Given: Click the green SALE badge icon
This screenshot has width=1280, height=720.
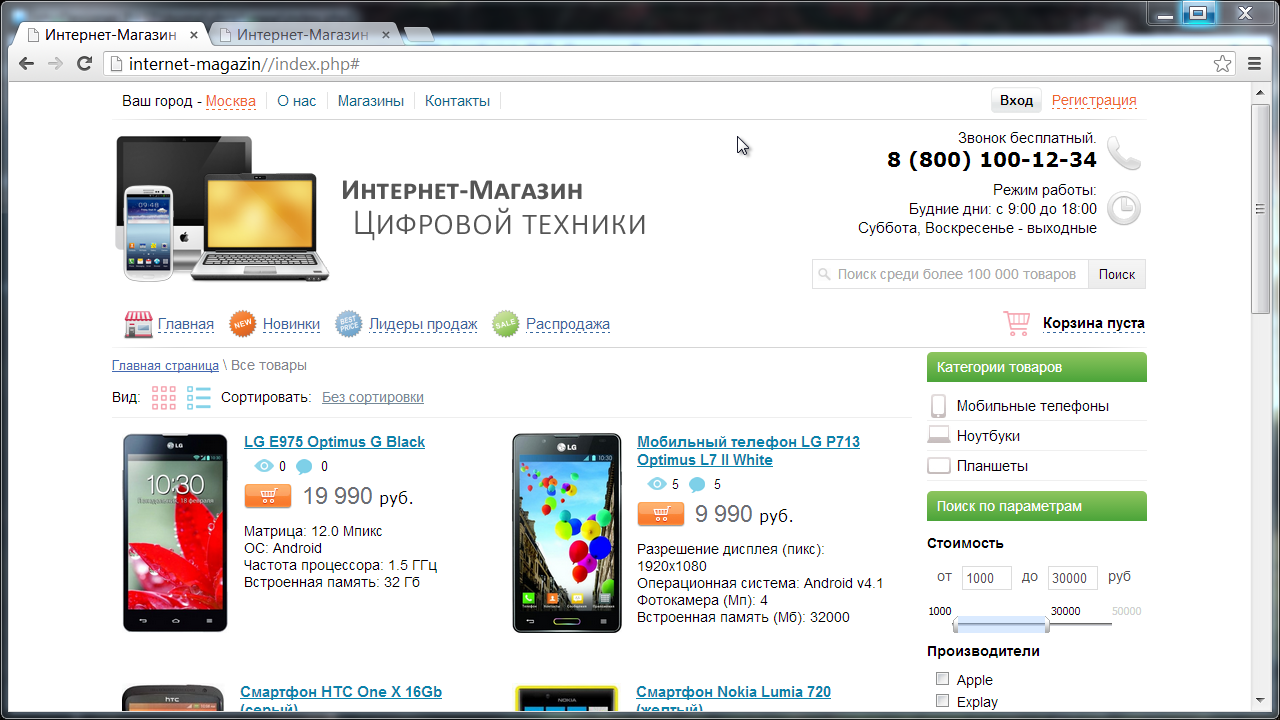Looking at the screenshot, I should tap(506, 324).
